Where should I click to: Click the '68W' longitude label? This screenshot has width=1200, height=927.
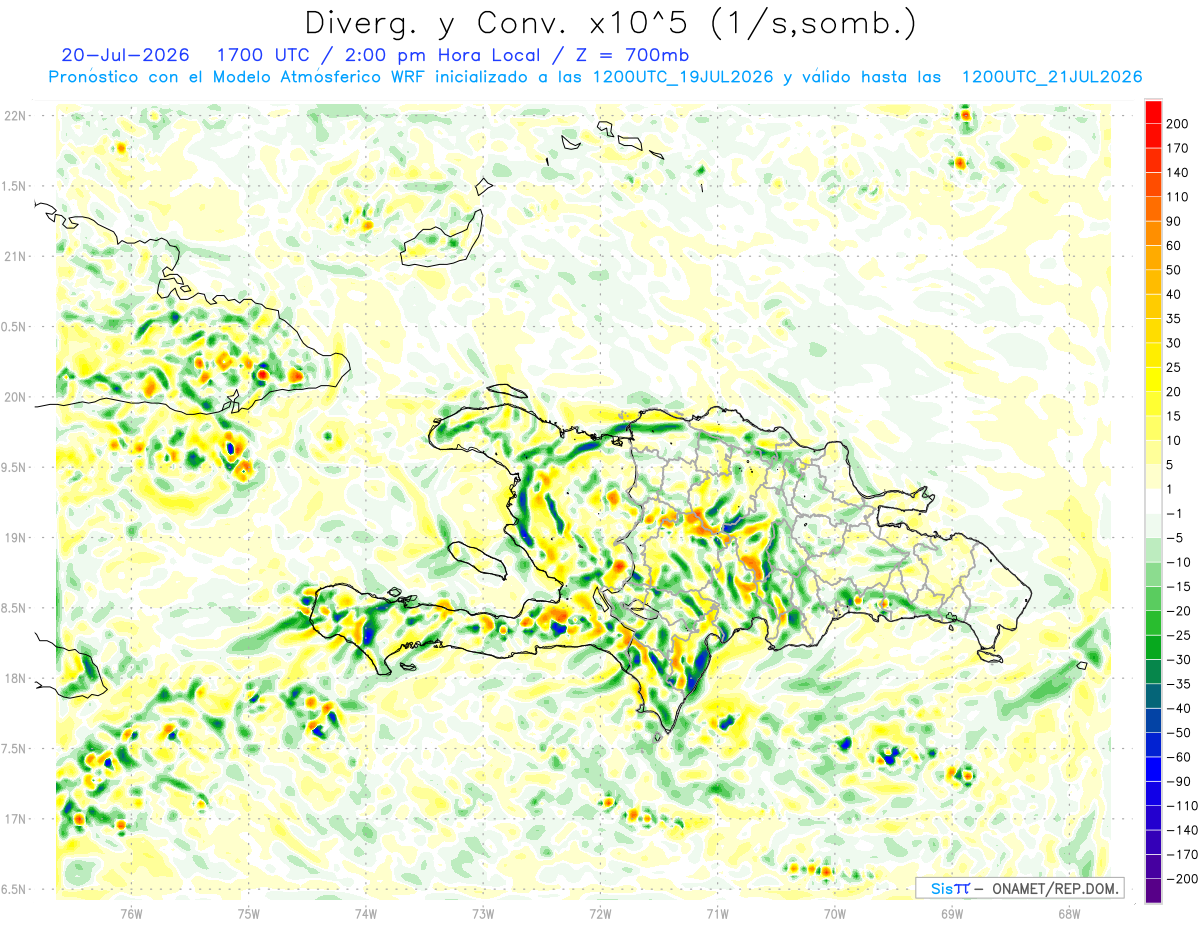[1069, 913]
